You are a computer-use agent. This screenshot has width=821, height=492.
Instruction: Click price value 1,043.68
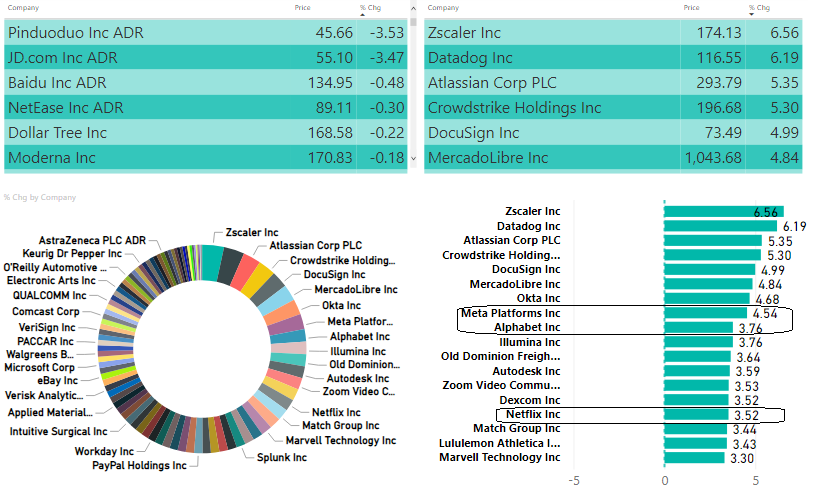(714, 158)
